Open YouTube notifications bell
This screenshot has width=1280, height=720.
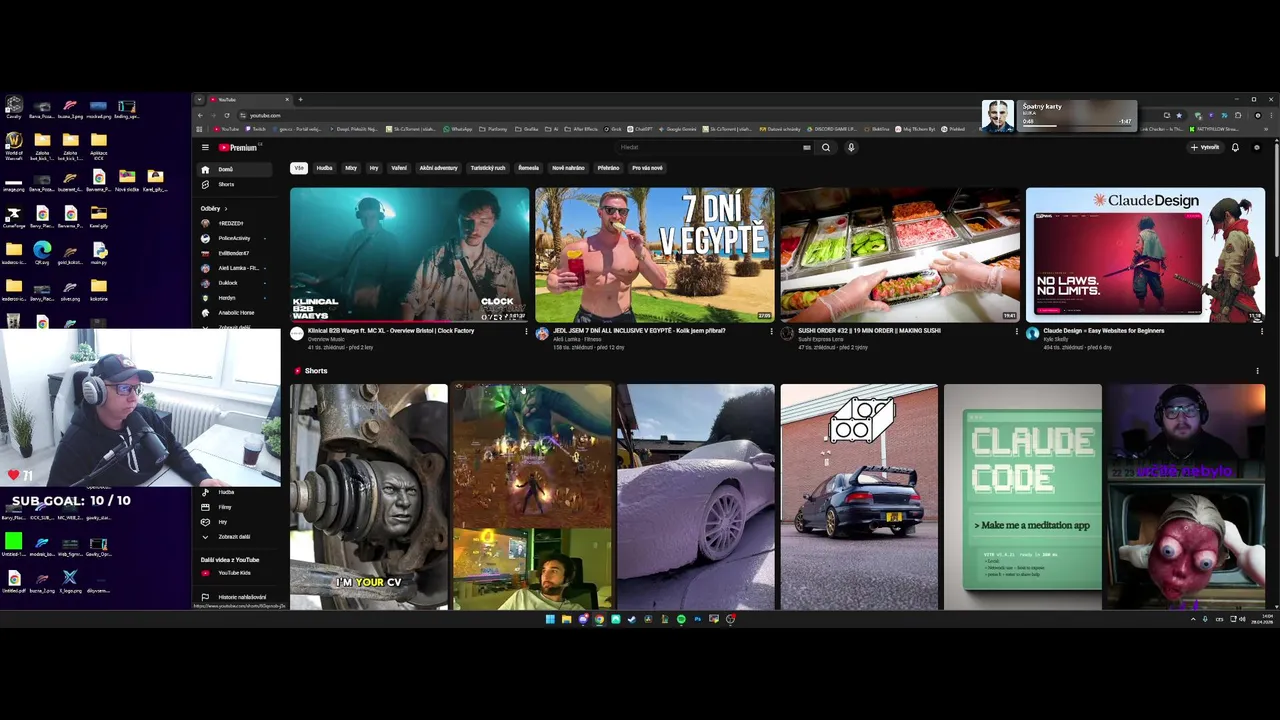click(x=1235, y=147)
